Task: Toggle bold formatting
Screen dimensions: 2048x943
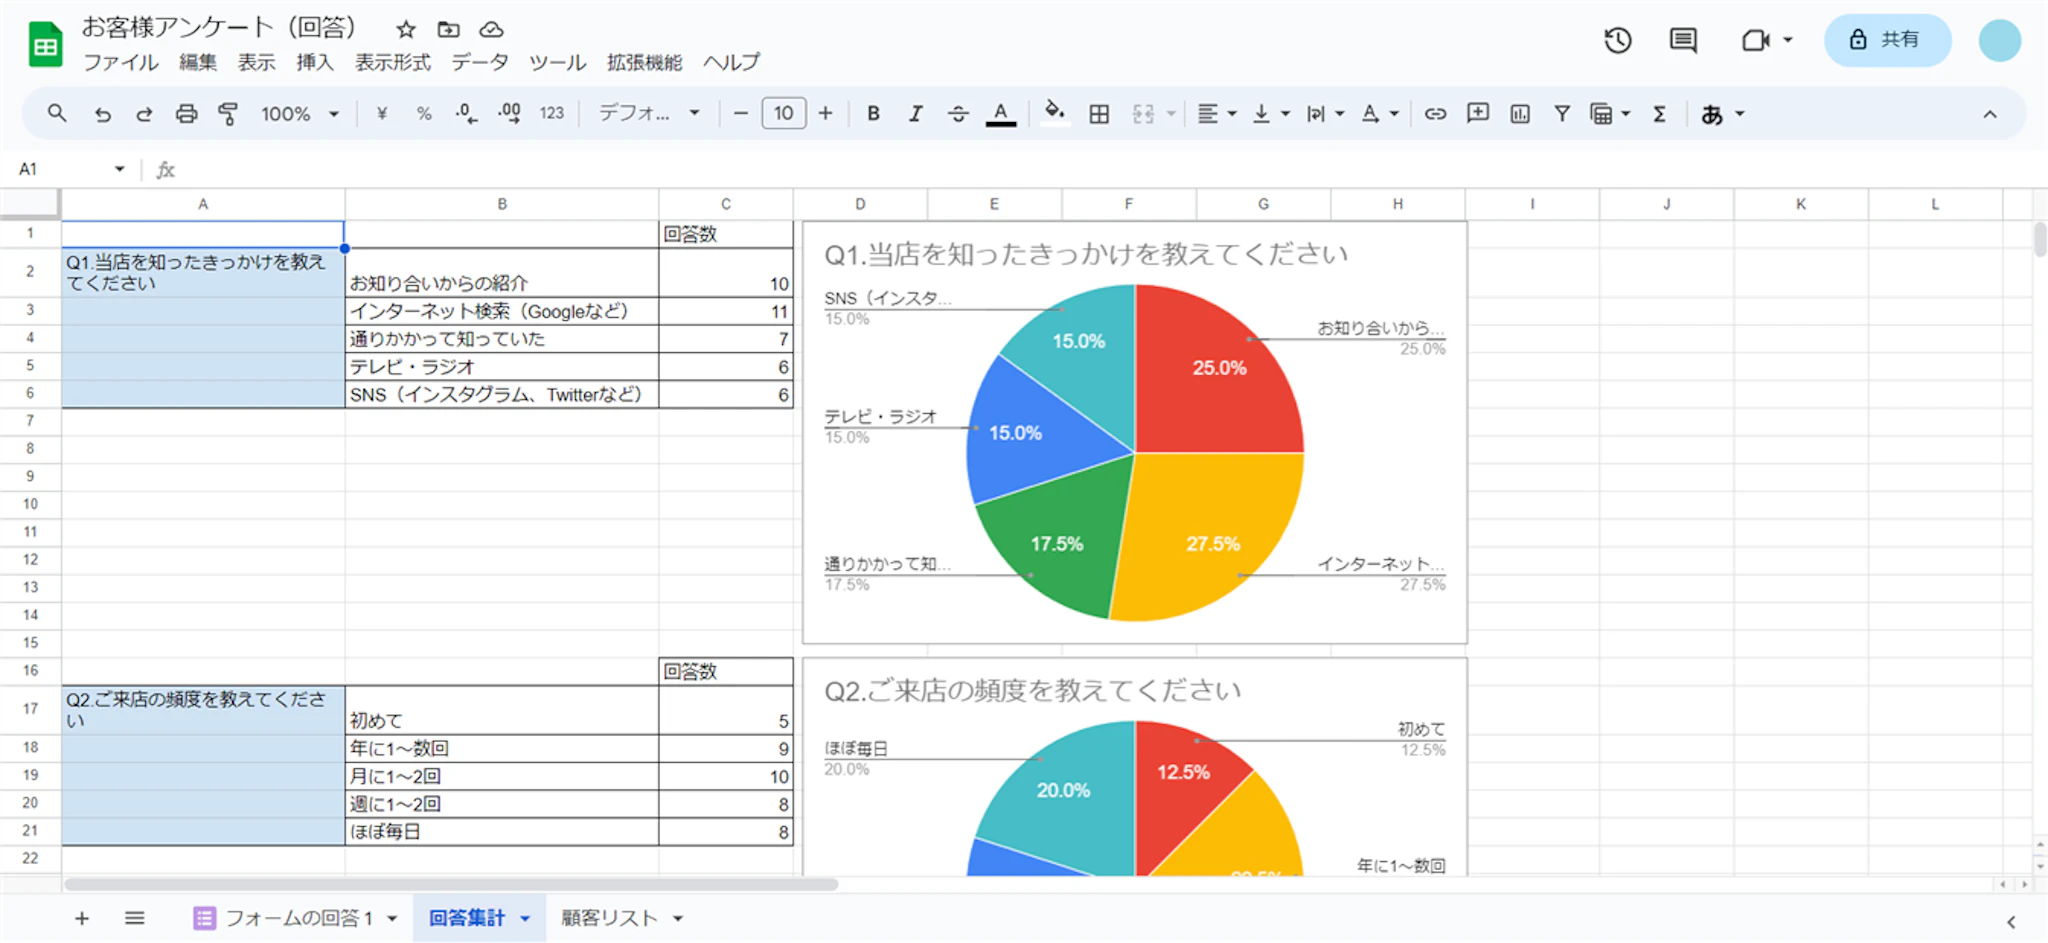Action: coord(873,114)
